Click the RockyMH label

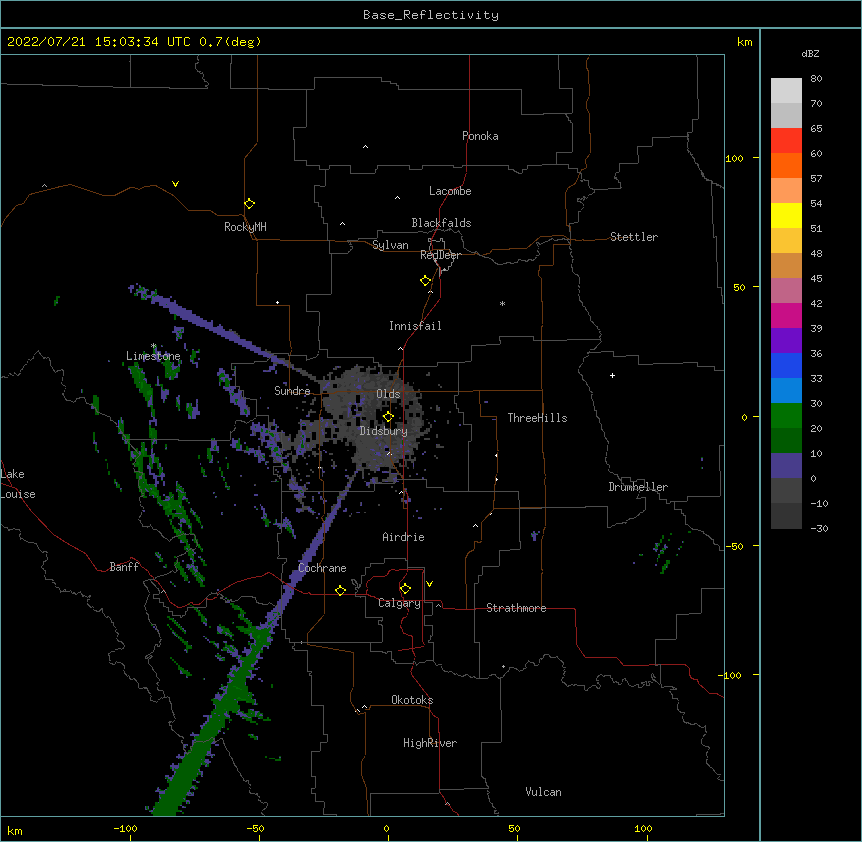245,227
